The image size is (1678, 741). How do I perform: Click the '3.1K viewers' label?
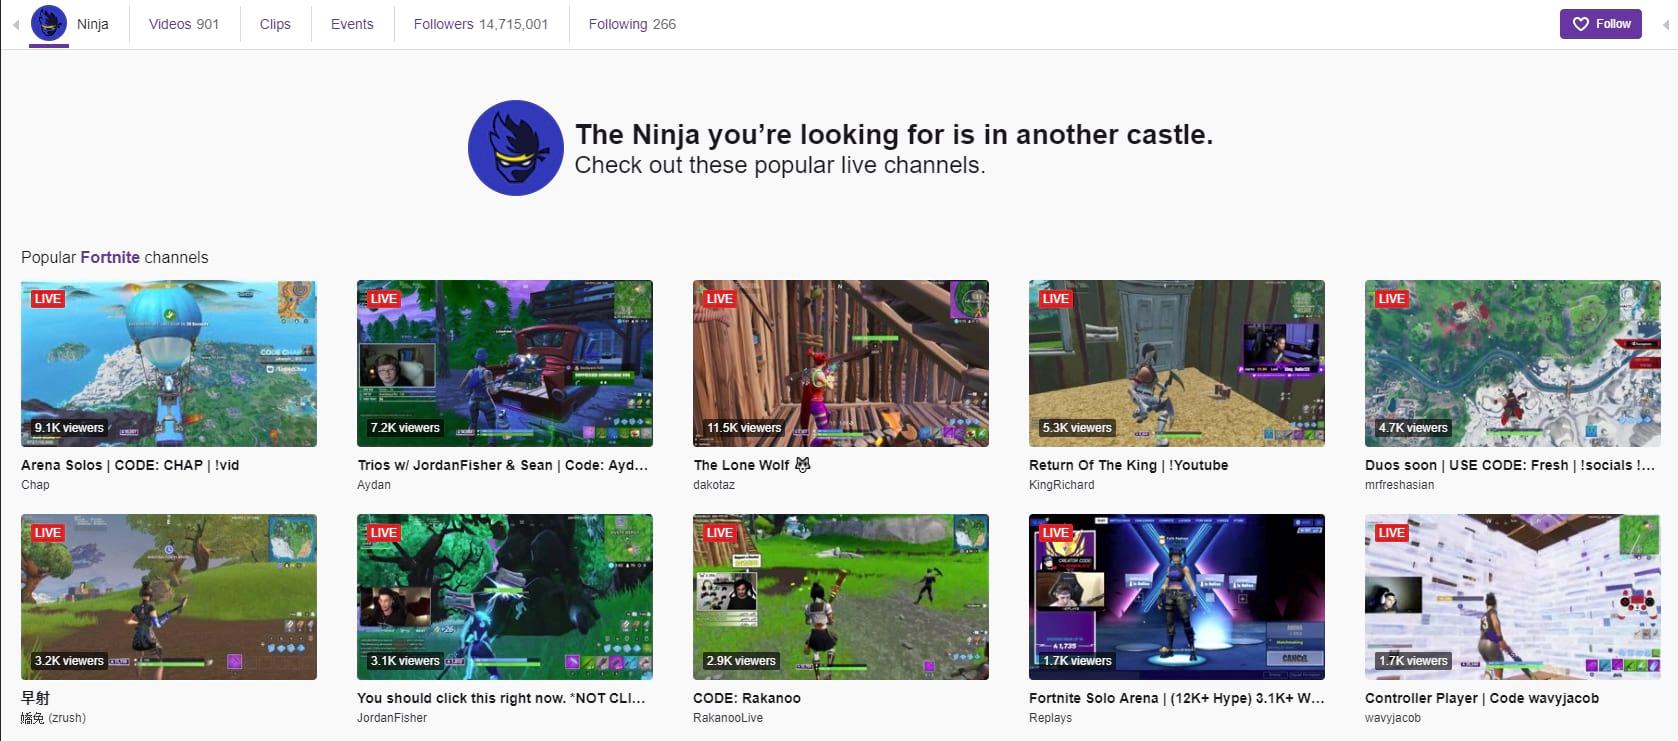point(405,661)
